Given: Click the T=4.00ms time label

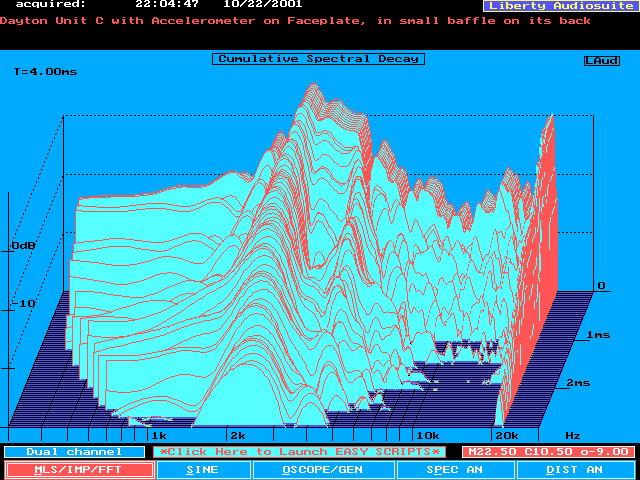Looking at the screenshot, I should click(x=44, y=72).
